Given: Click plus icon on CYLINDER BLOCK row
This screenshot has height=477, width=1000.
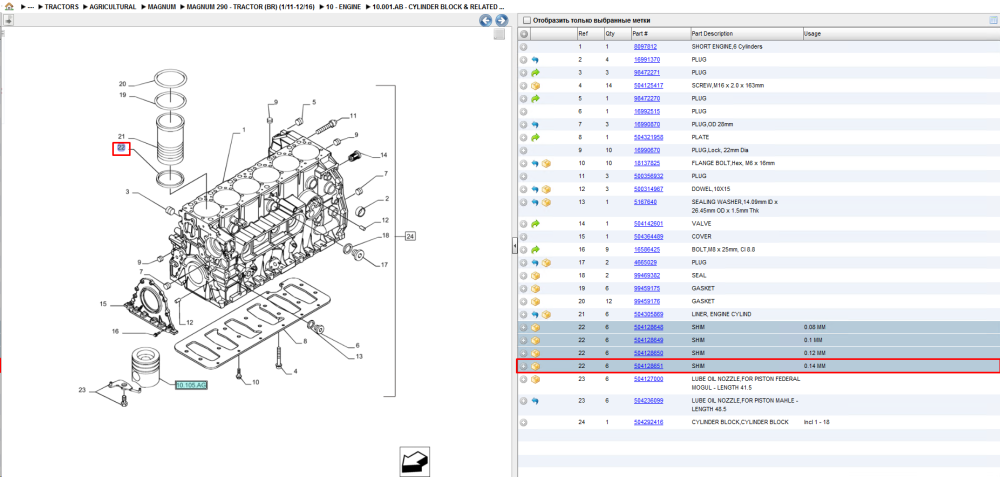Looking at the screenshot, I should [524, 422].
